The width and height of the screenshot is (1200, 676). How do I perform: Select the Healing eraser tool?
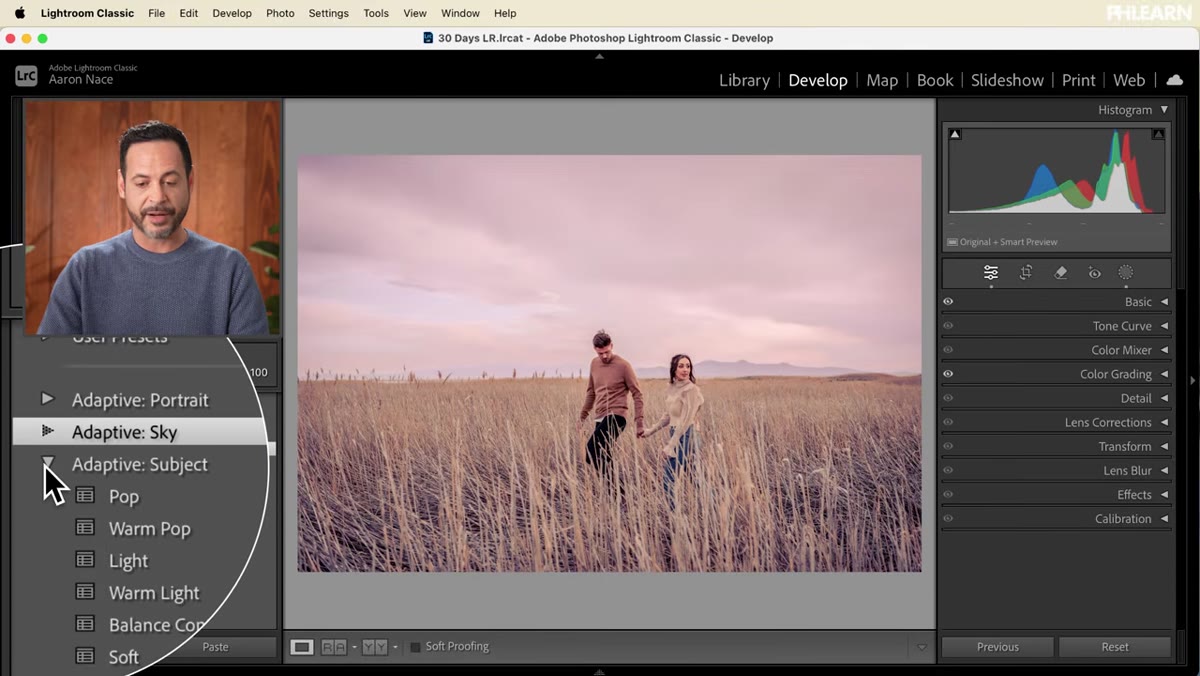[x=1061, y=273]
